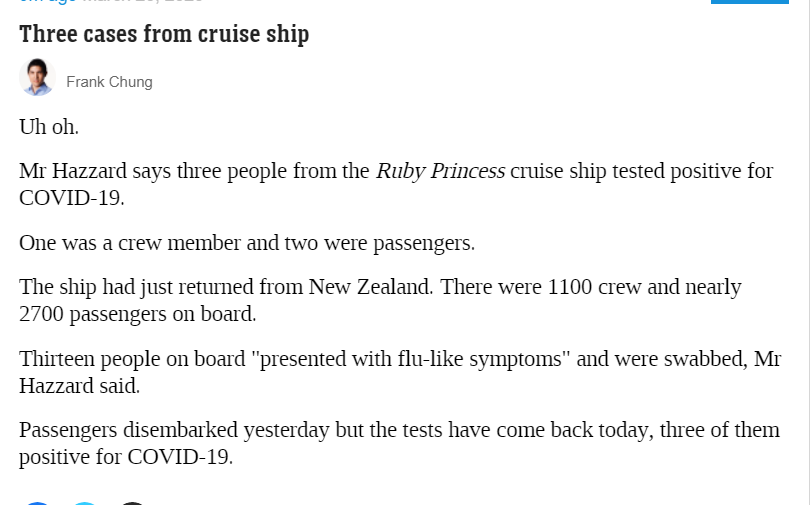This screenshot has width=810, height=505.
Task: Click the 'Passengers disembarked yesterday' sentence start
Action: point(174,430)
